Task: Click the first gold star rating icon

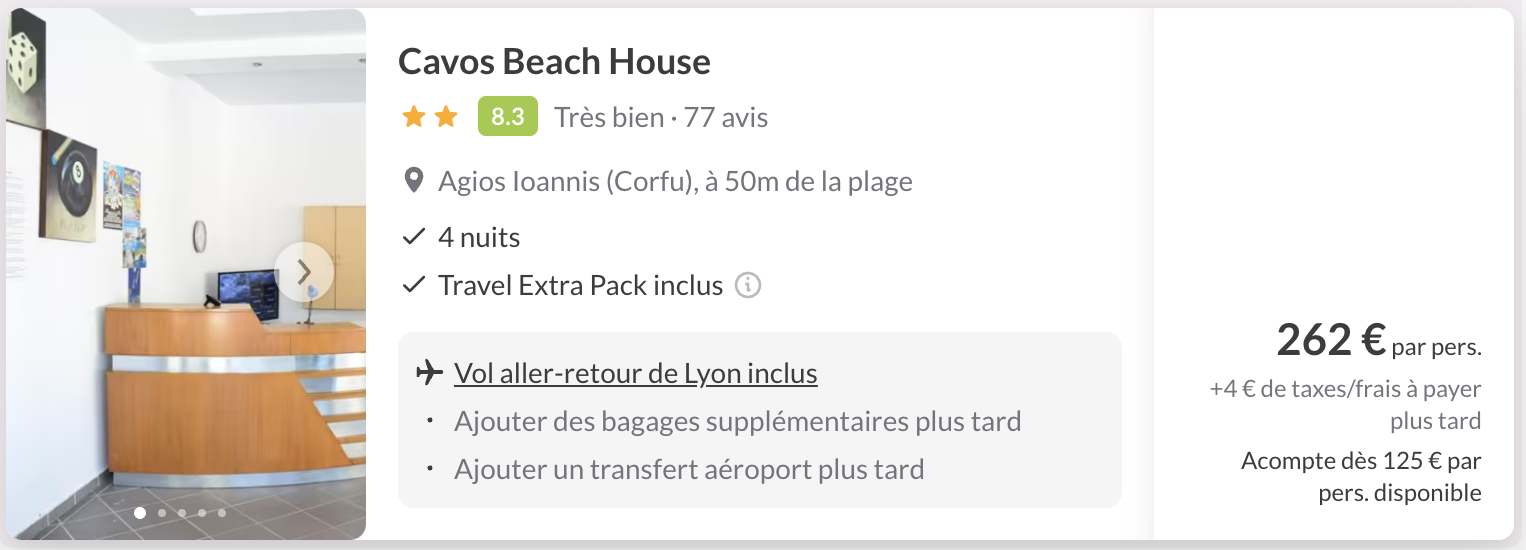Action: [x=414, y=117]
